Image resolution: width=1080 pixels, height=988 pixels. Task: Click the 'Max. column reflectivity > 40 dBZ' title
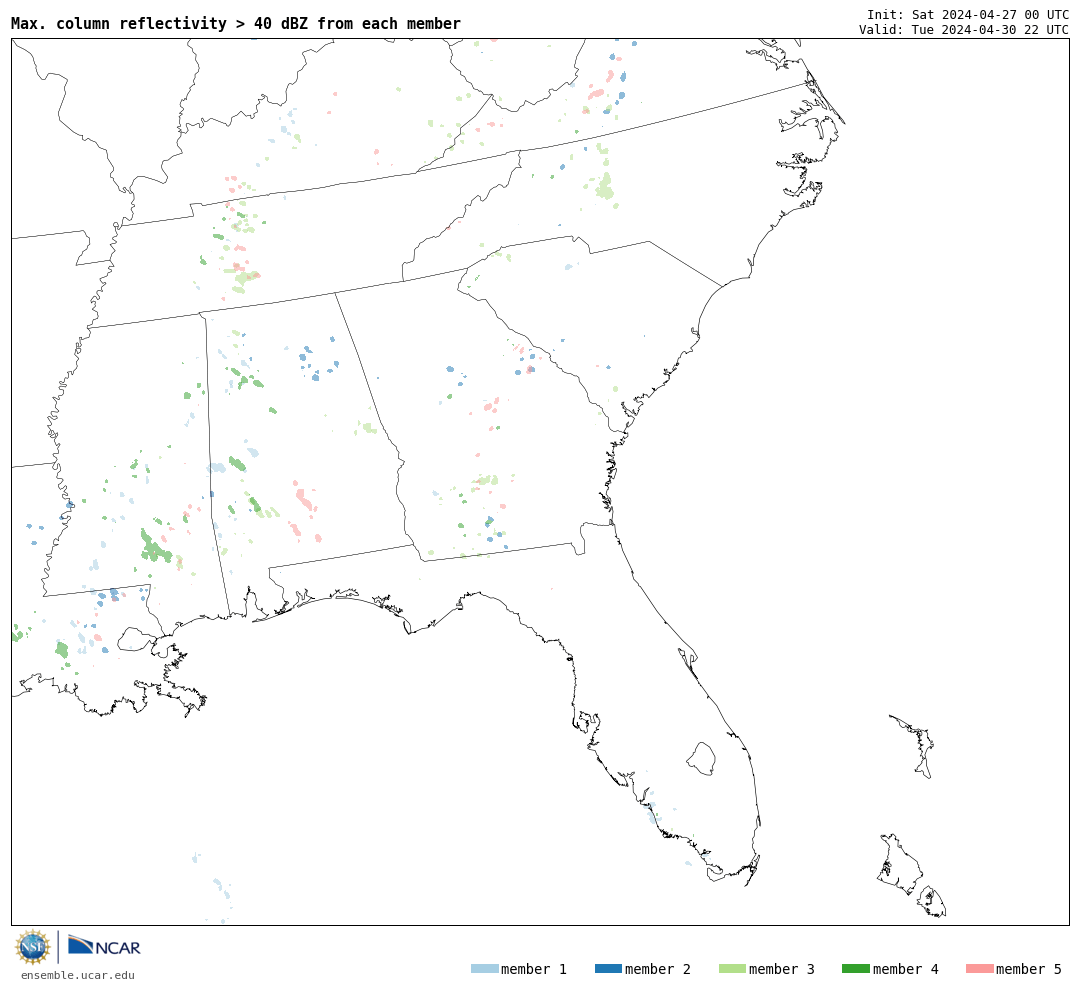click(x=236, y=23)
